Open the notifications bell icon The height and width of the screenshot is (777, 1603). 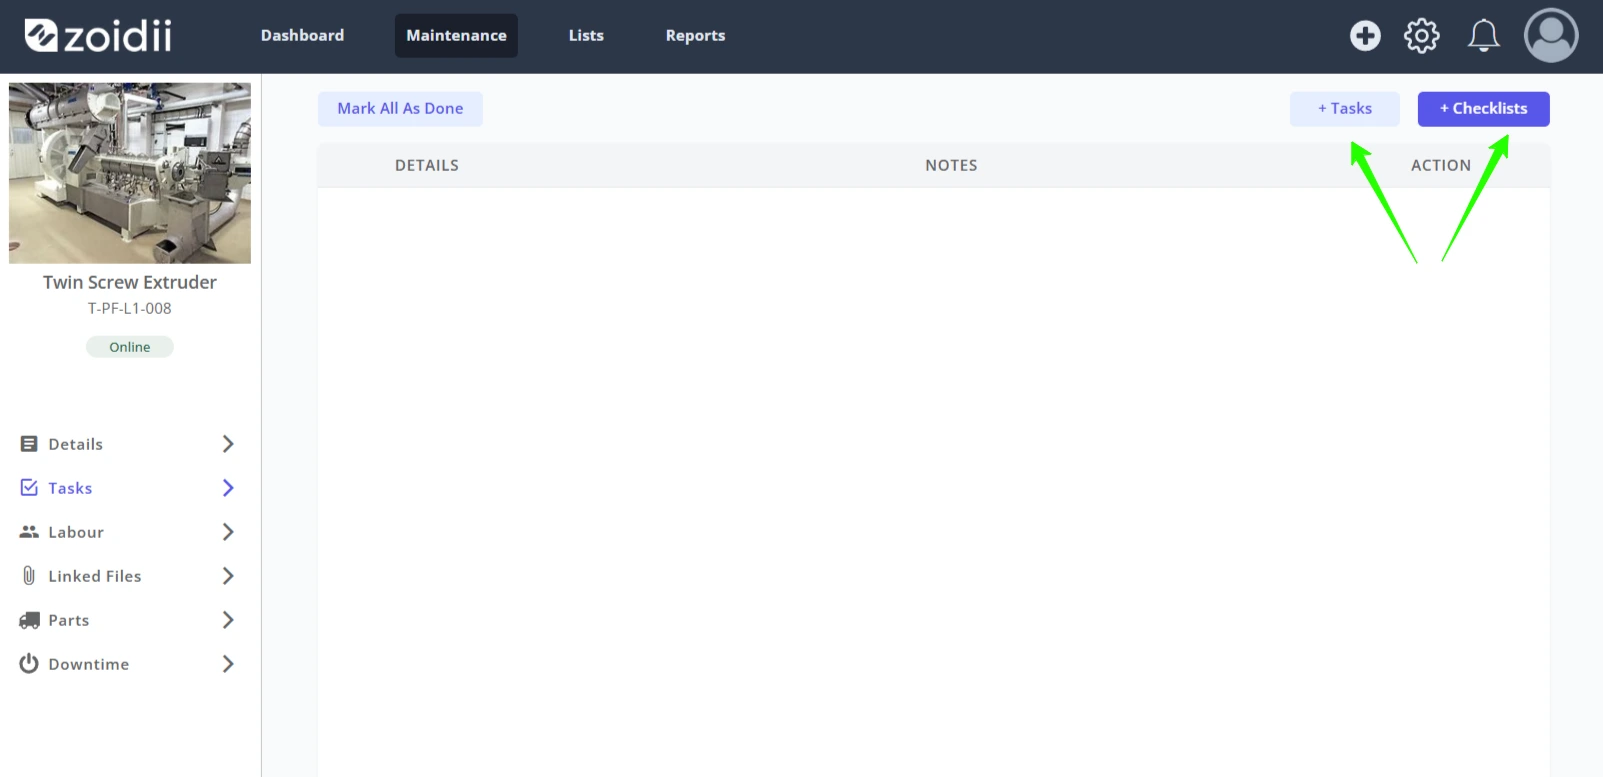pyautogui.click(x=1483, y=36)
